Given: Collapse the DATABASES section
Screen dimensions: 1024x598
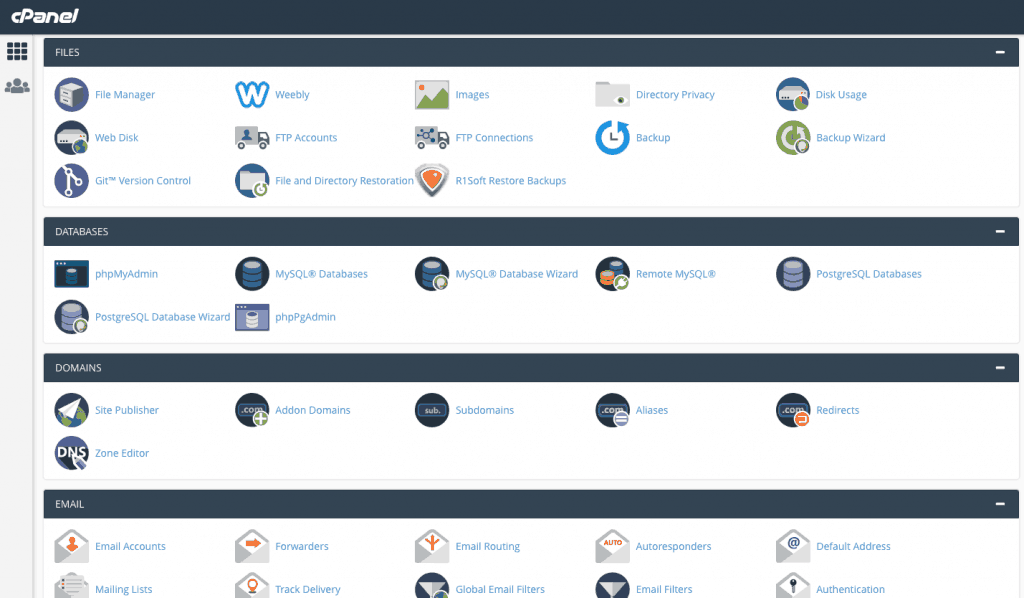Looking at the screenshot, I should tap(999, 231).
